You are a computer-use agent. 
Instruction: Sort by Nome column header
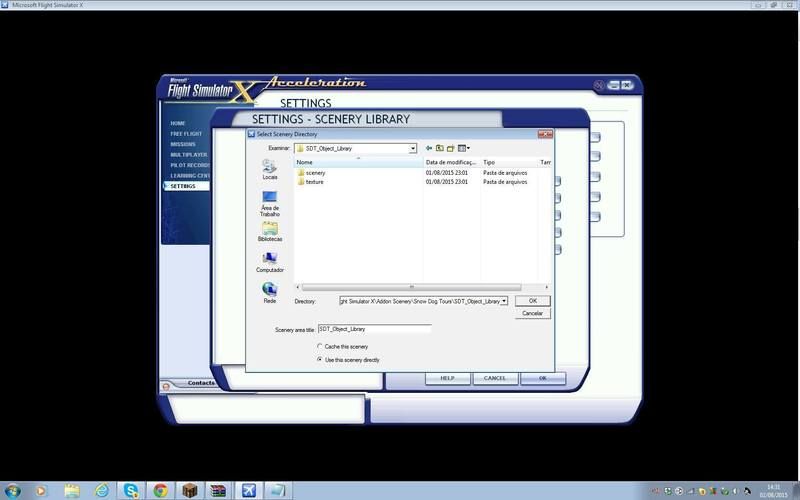[x=359, y=162]
